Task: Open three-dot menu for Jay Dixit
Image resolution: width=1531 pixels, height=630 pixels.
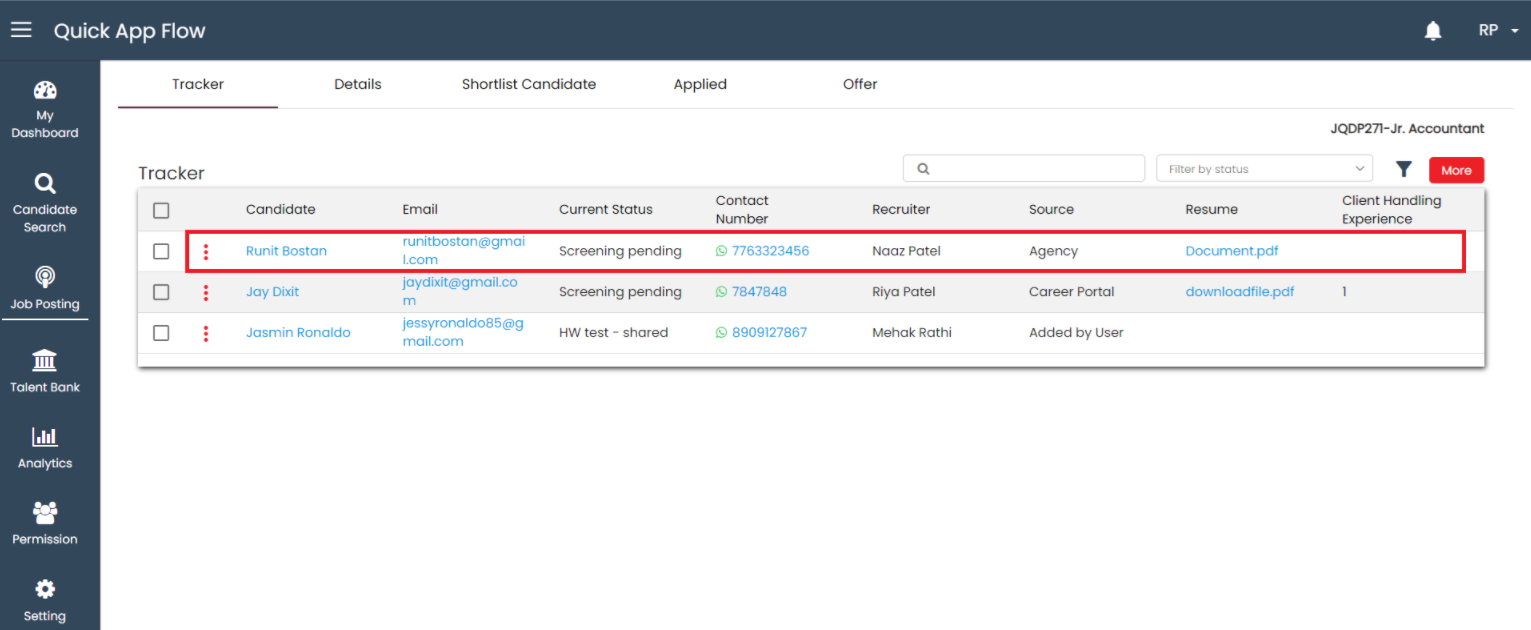Action: point(206,292)
